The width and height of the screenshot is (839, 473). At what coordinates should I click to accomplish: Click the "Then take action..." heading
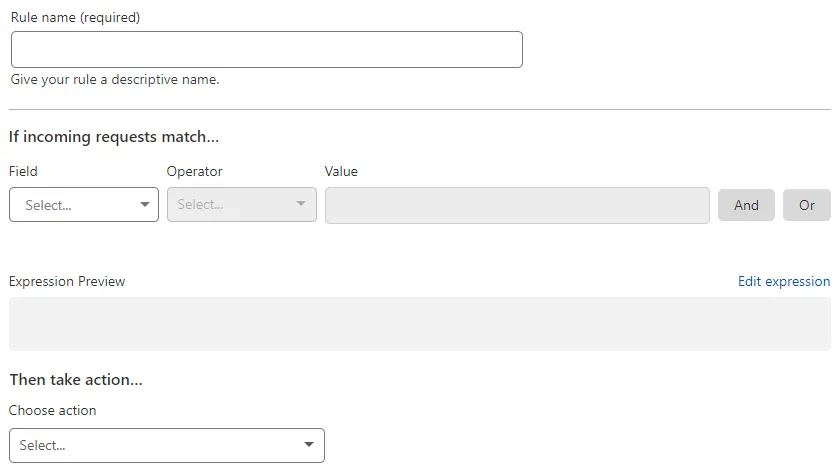point(76,380)
